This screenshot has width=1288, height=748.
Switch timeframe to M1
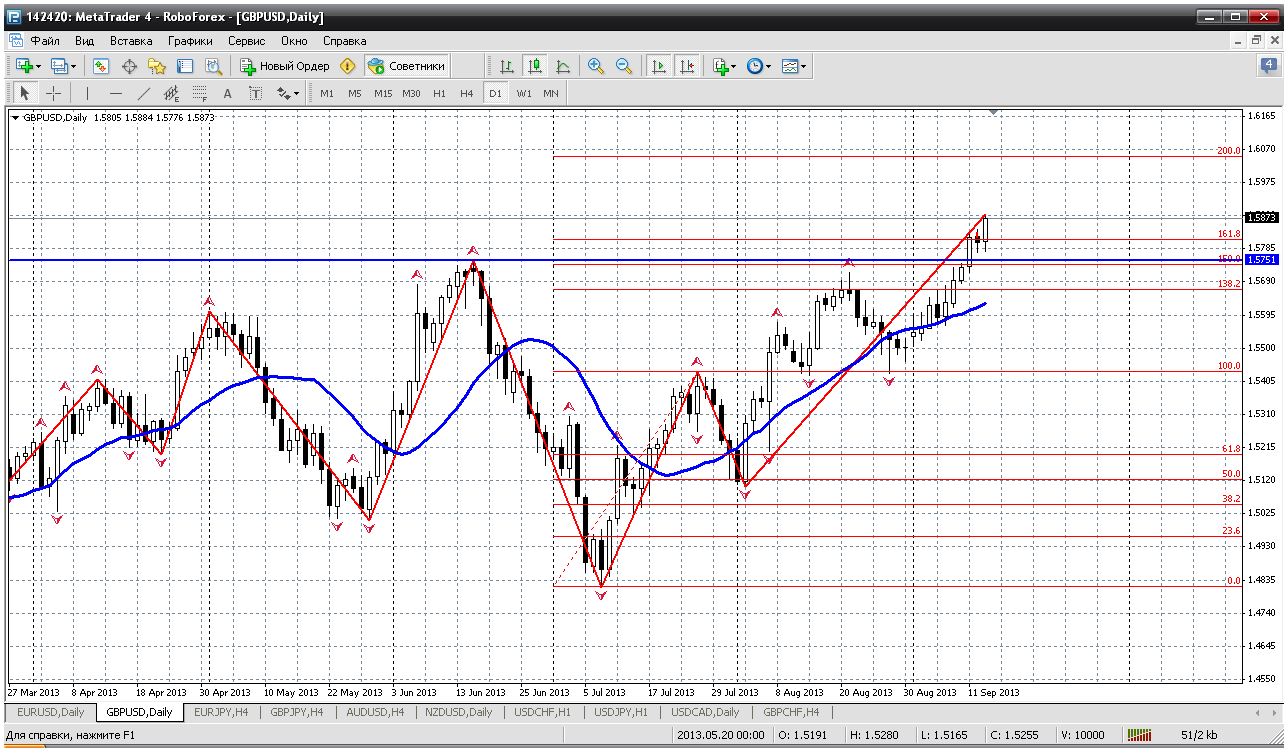[327, 93]
